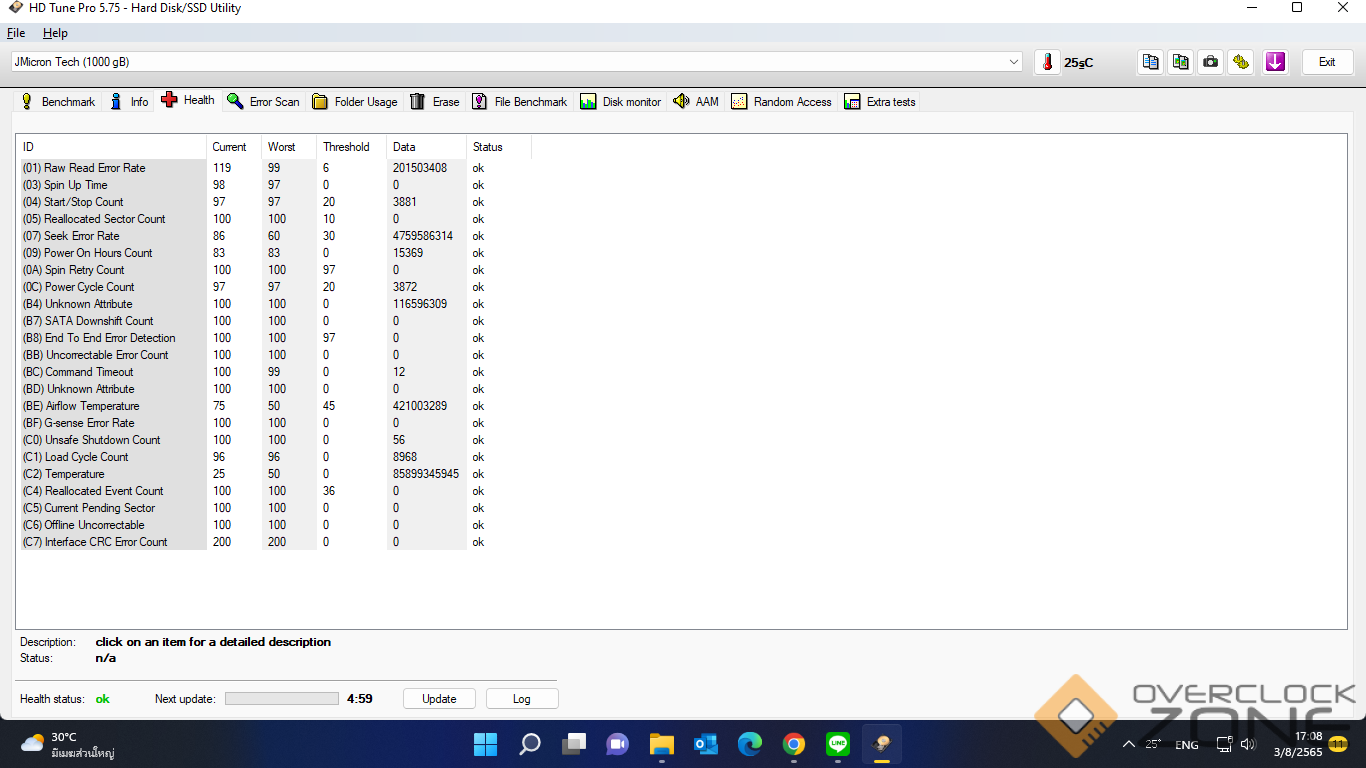The height and width of the screenshot is (768, 1366).
Task: Open the Windows Start menu
Action: [485, 744]
